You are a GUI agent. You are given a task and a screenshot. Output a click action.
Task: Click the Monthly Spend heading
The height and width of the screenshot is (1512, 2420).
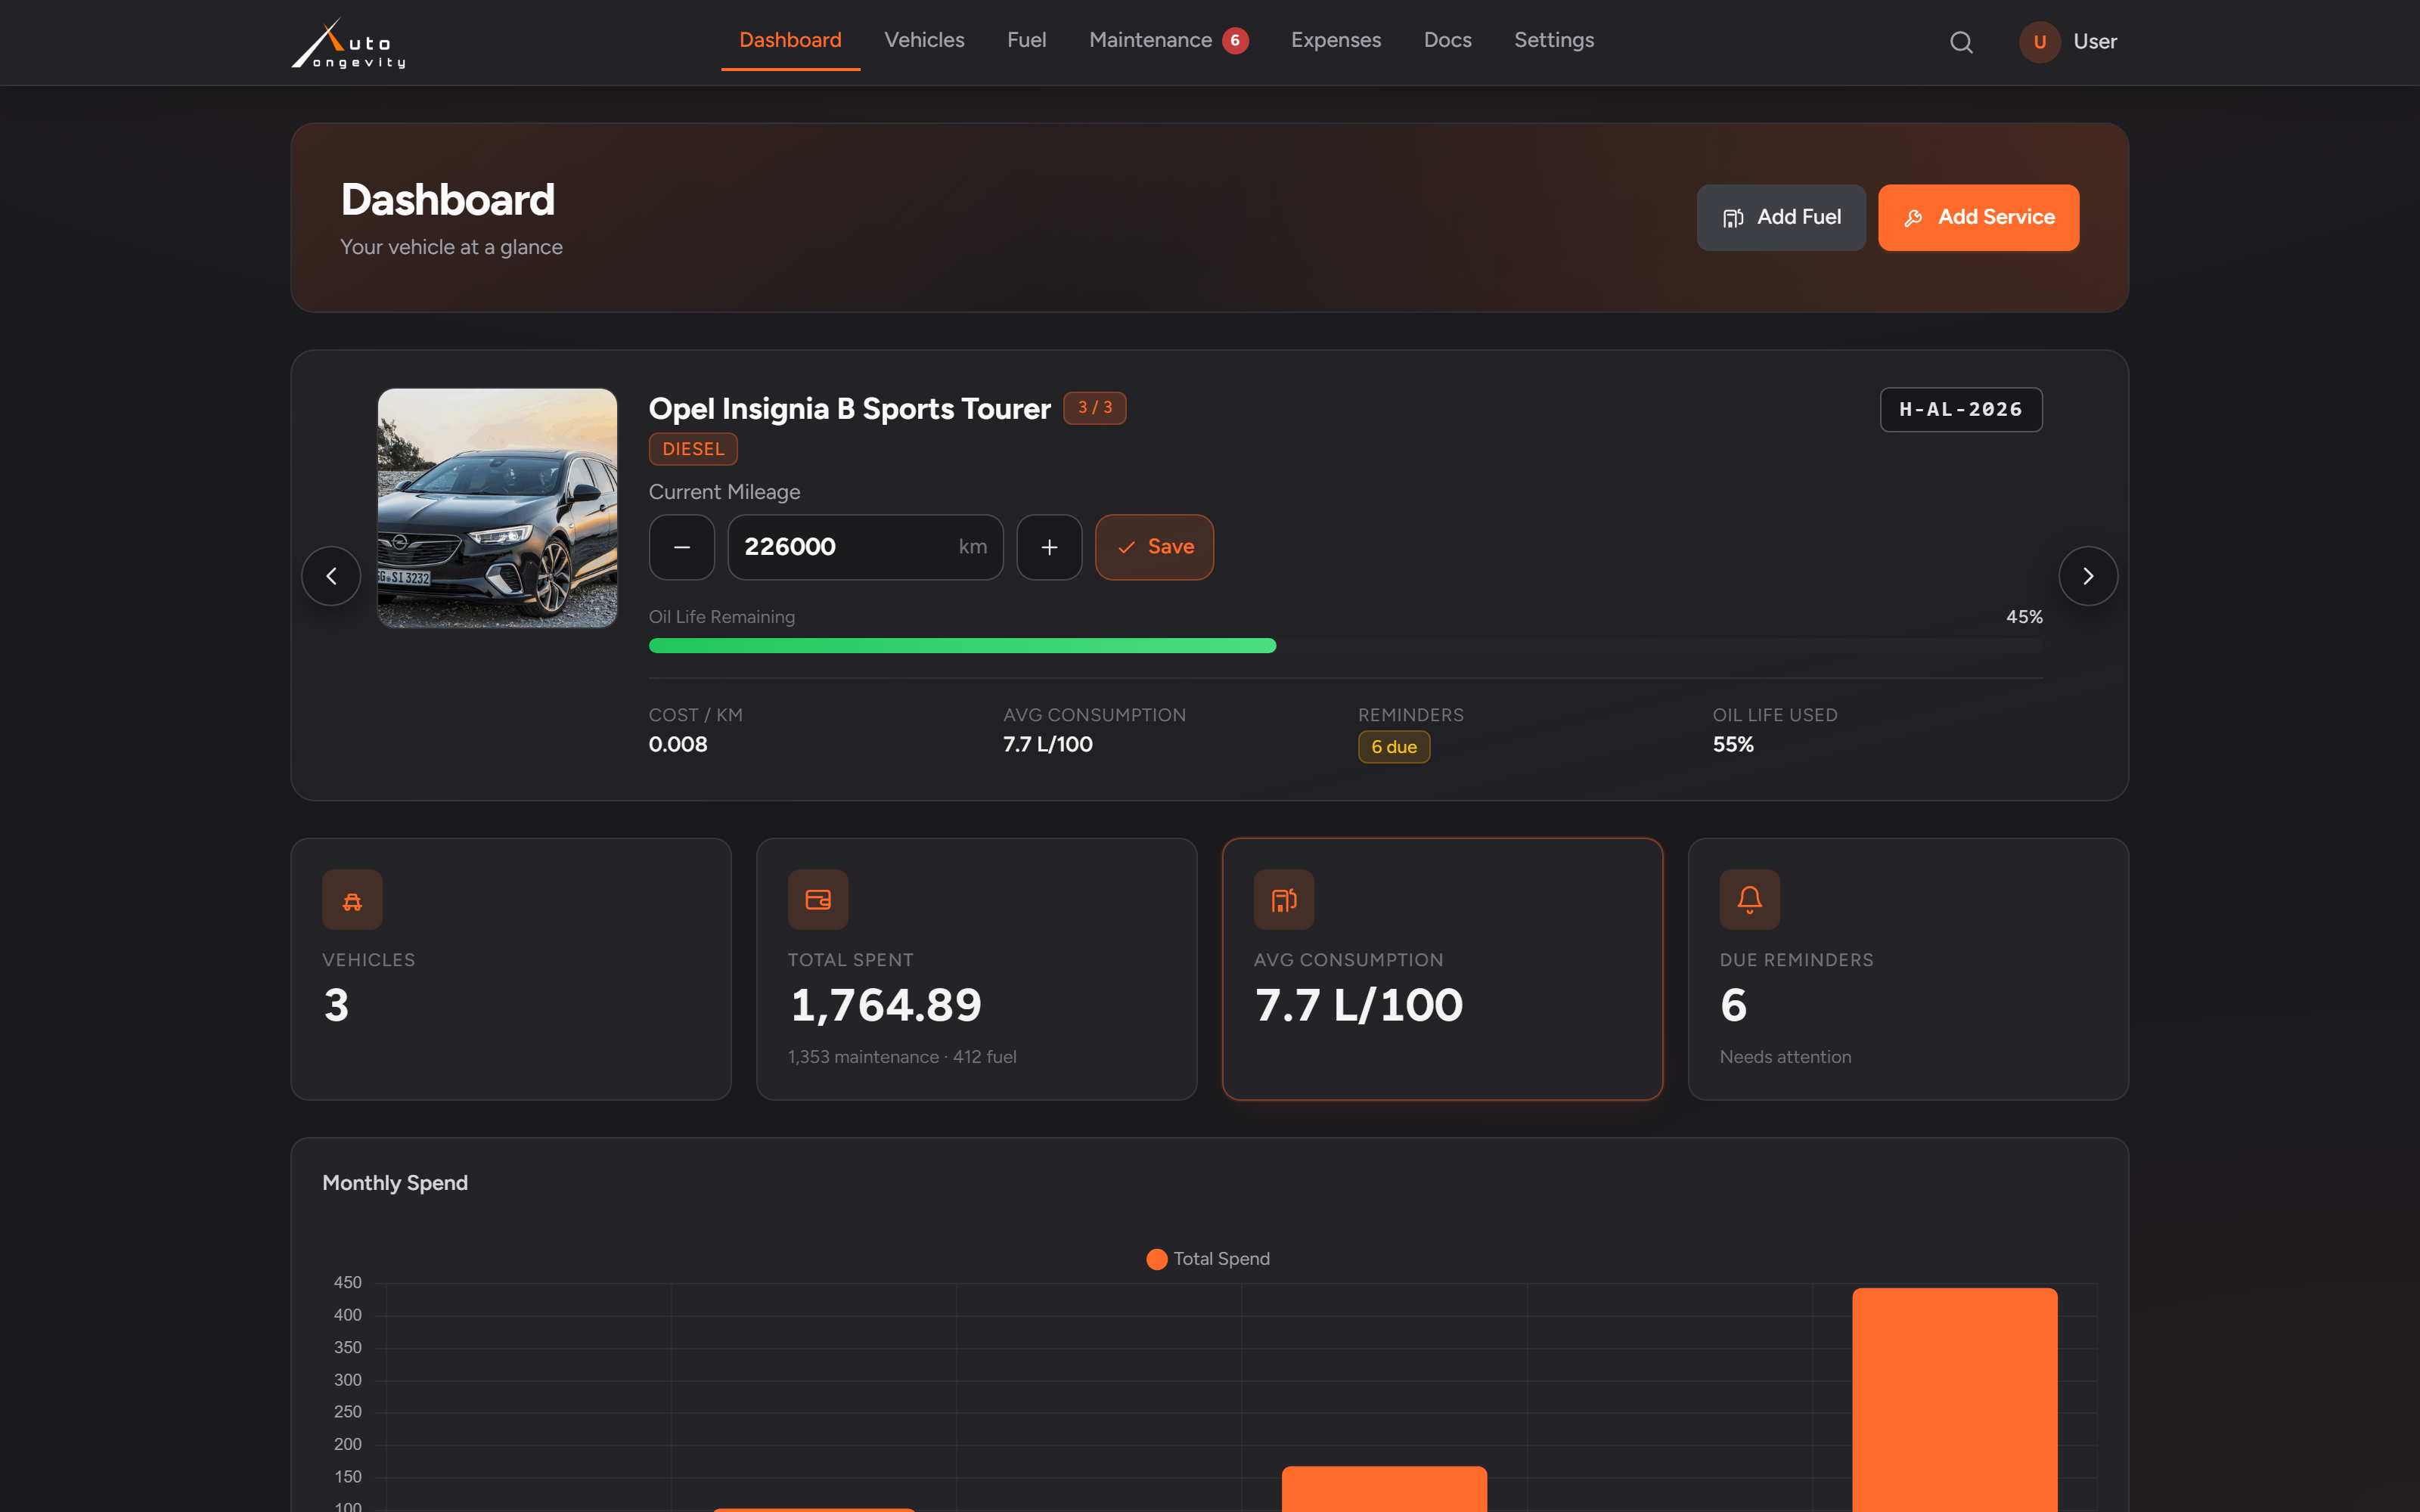395,1183
